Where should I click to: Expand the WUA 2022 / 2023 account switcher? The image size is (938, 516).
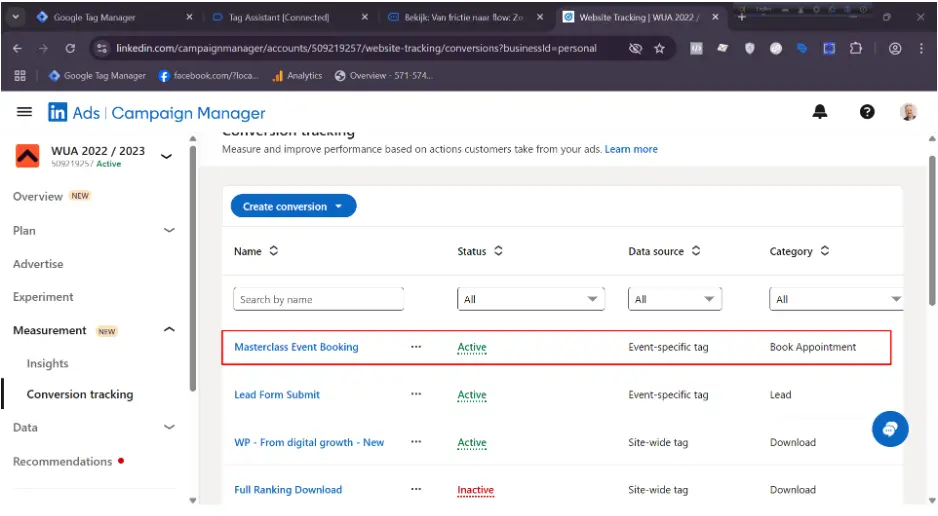coord(166,156)
